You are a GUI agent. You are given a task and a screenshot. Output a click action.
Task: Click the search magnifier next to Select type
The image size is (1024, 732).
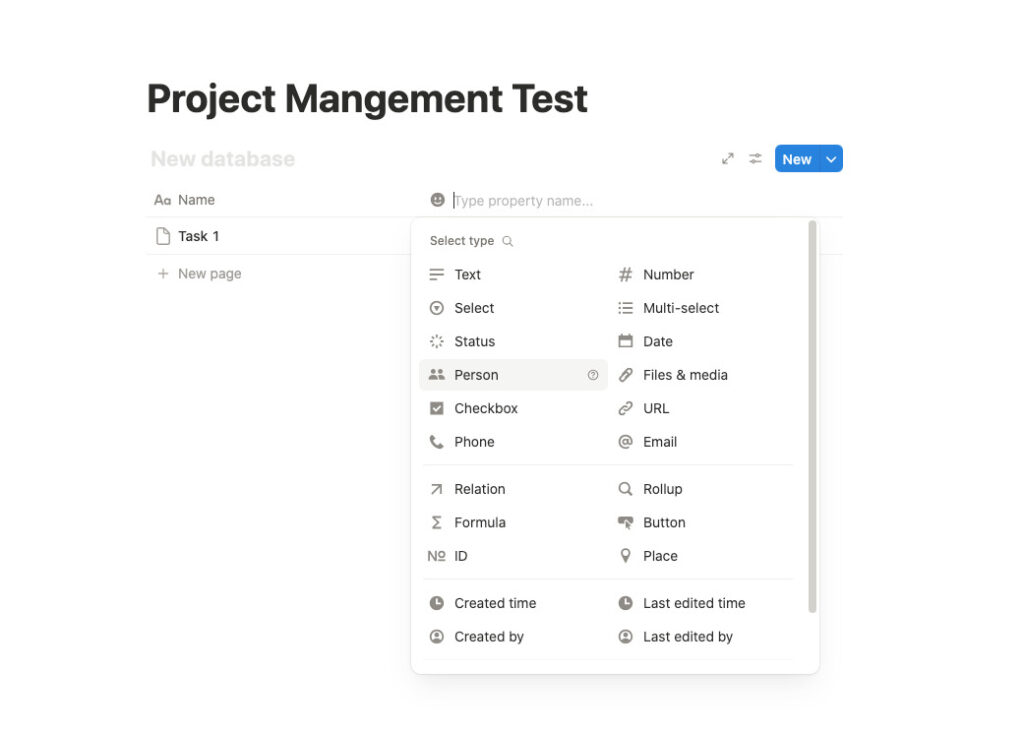click(508, 241)
